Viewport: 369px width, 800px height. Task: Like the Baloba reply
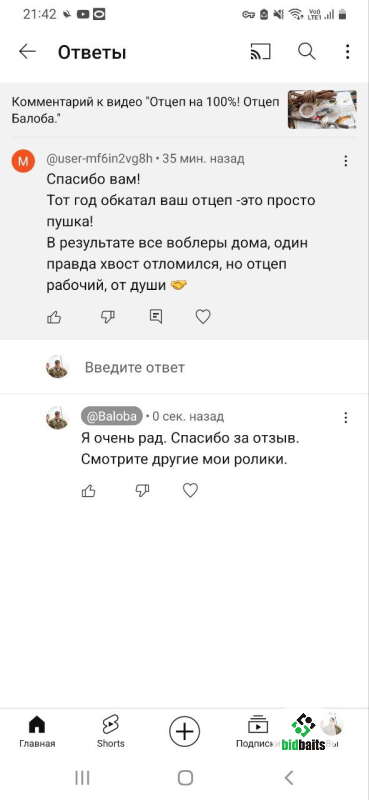89,491
